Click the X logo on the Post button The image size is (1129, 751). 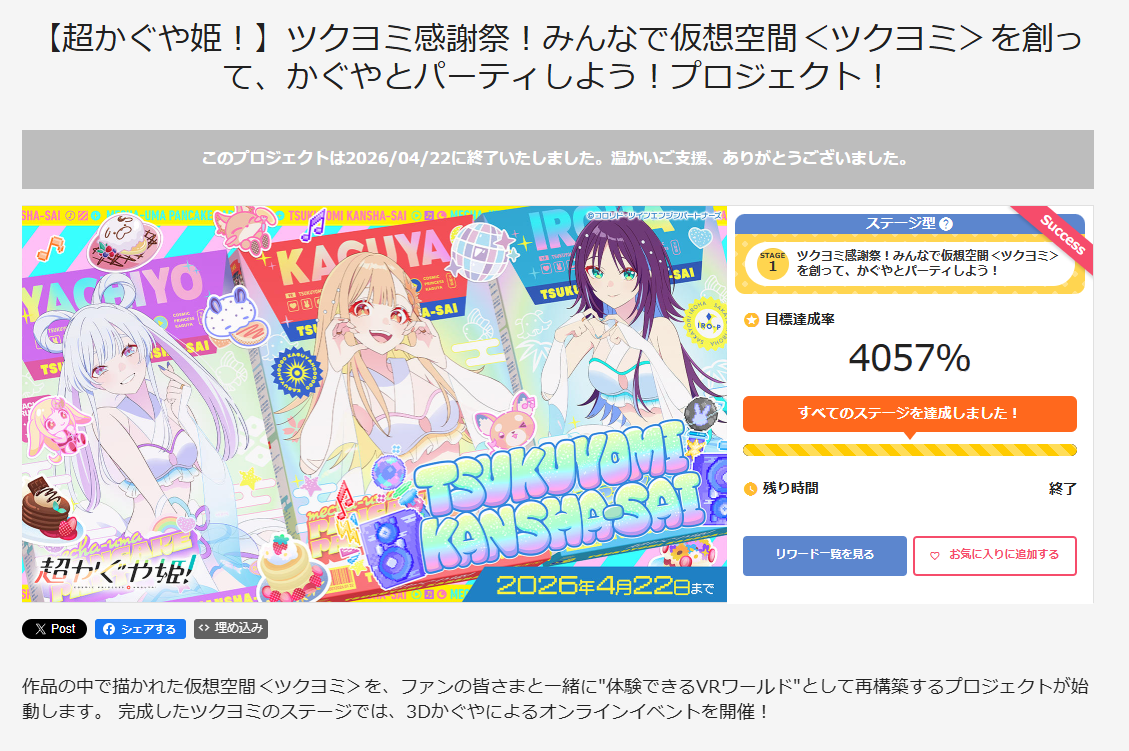point(40,629)
